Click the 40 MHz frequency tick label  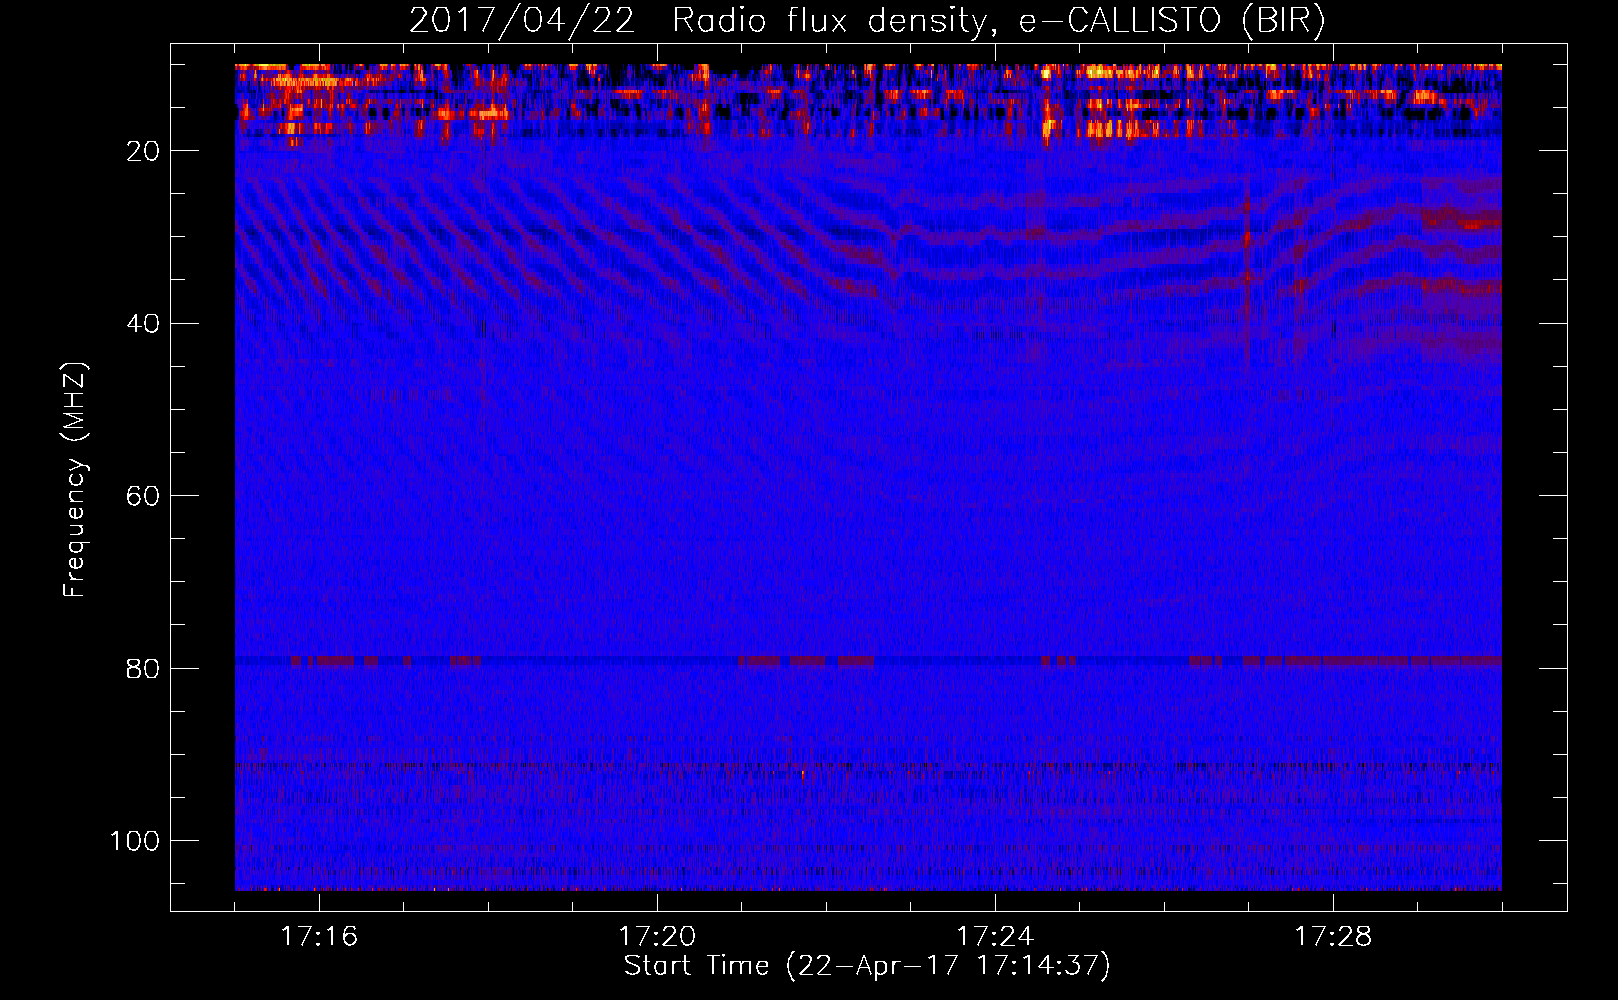coord(143,324)
